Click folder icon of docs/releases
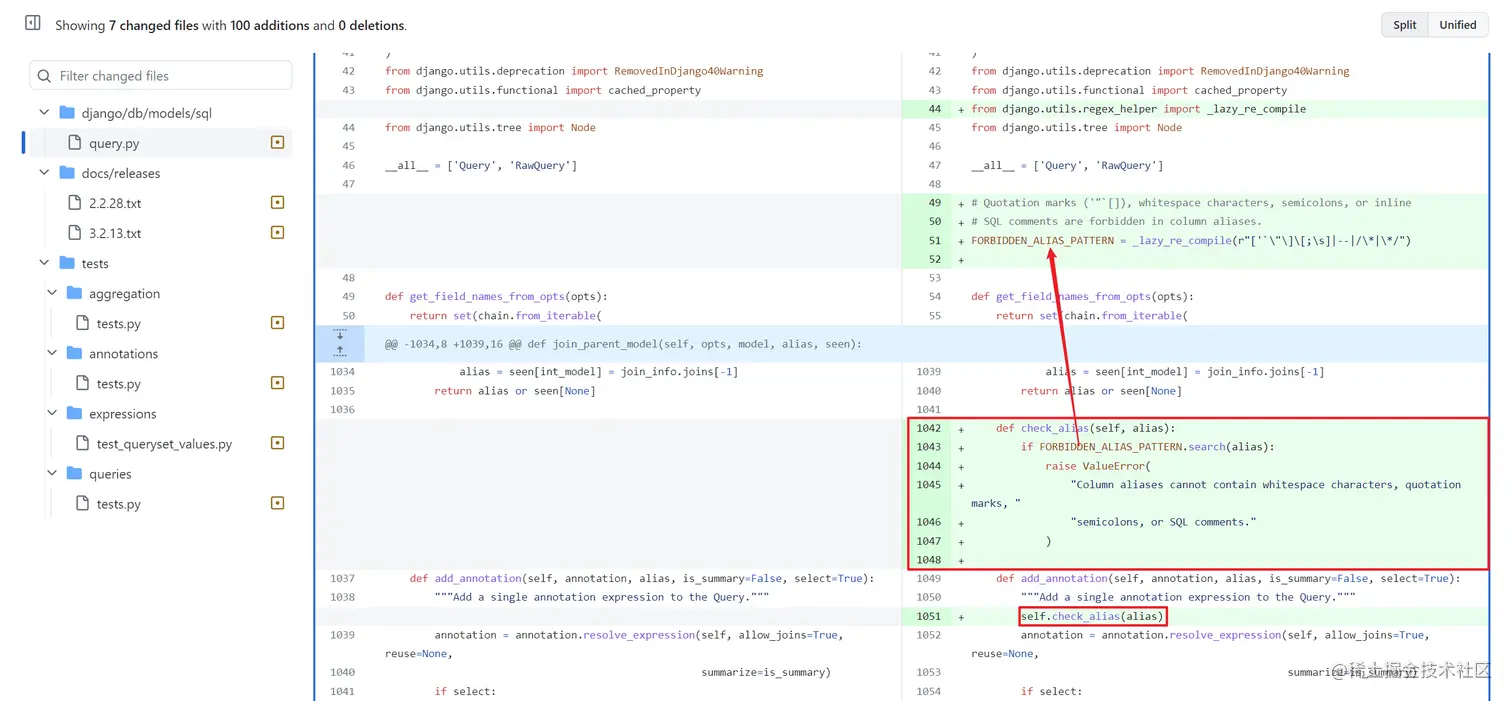This screenshot has height=701, width=1512. coord(67,173)
